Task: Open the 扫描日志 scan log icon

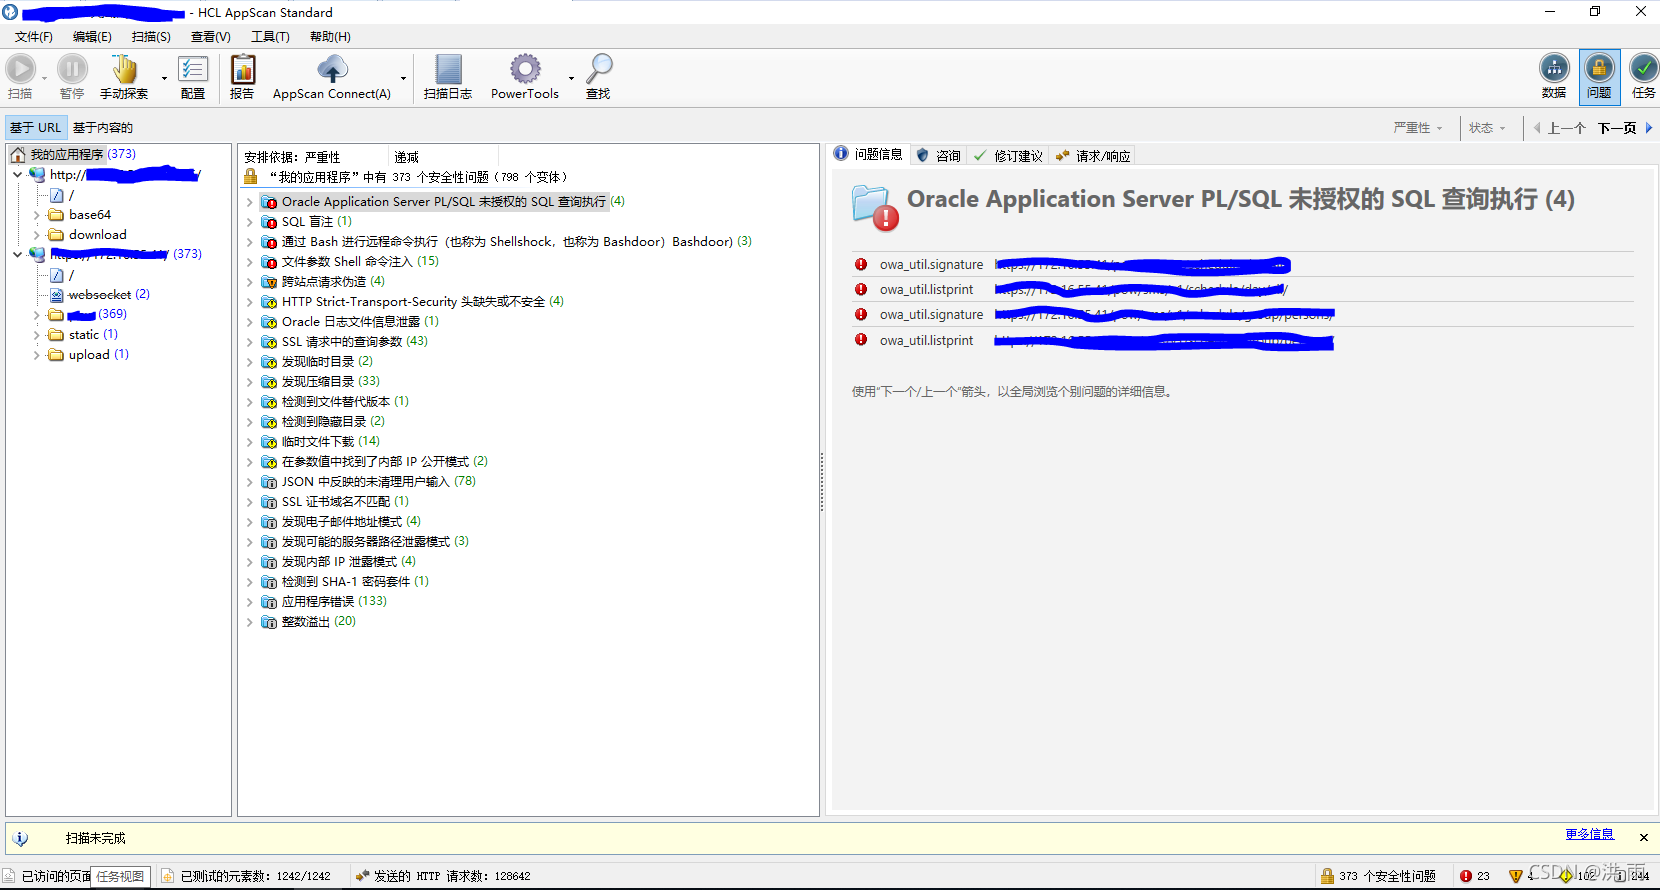Action: tap(448, 69)
